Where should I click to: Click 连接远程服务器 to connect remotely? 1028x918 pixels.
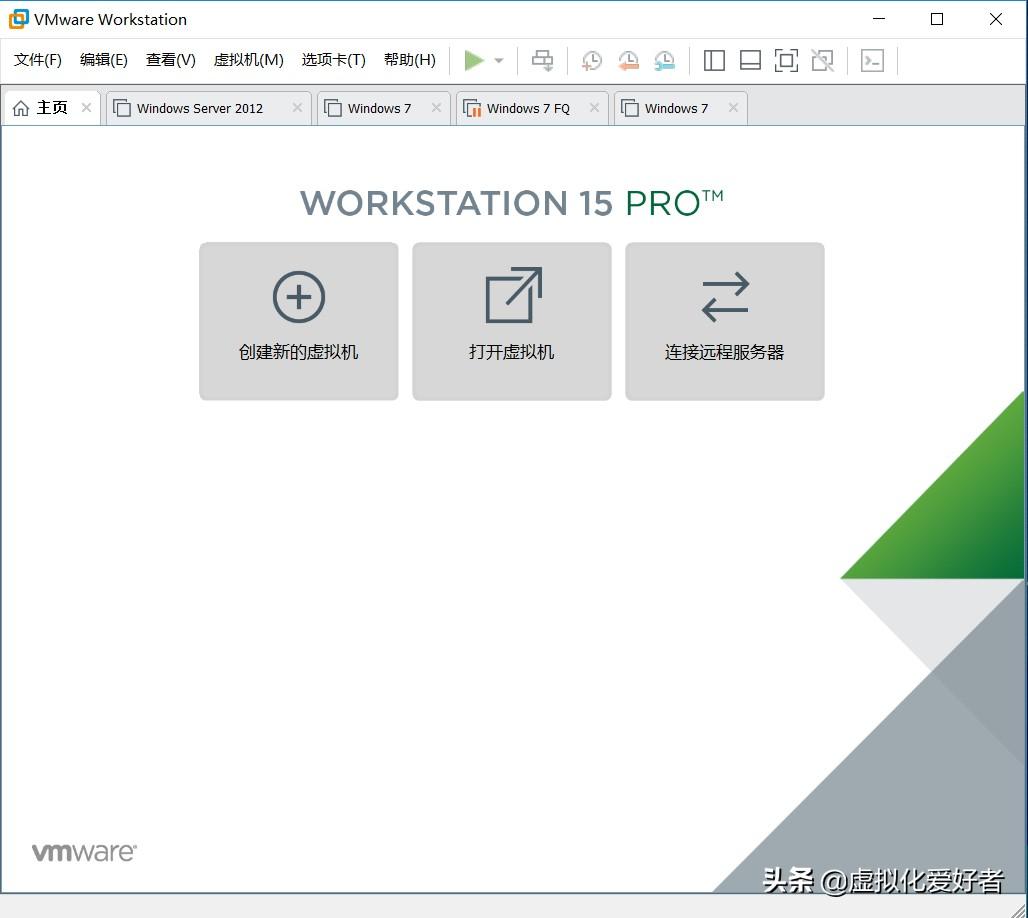point(724,321)
